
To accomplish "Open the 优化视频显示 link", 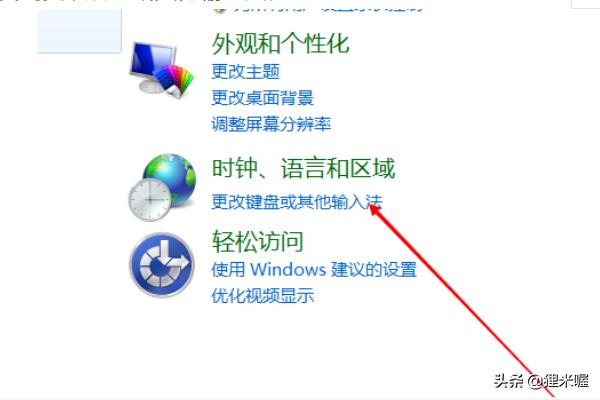I will (x=263, y=296).
